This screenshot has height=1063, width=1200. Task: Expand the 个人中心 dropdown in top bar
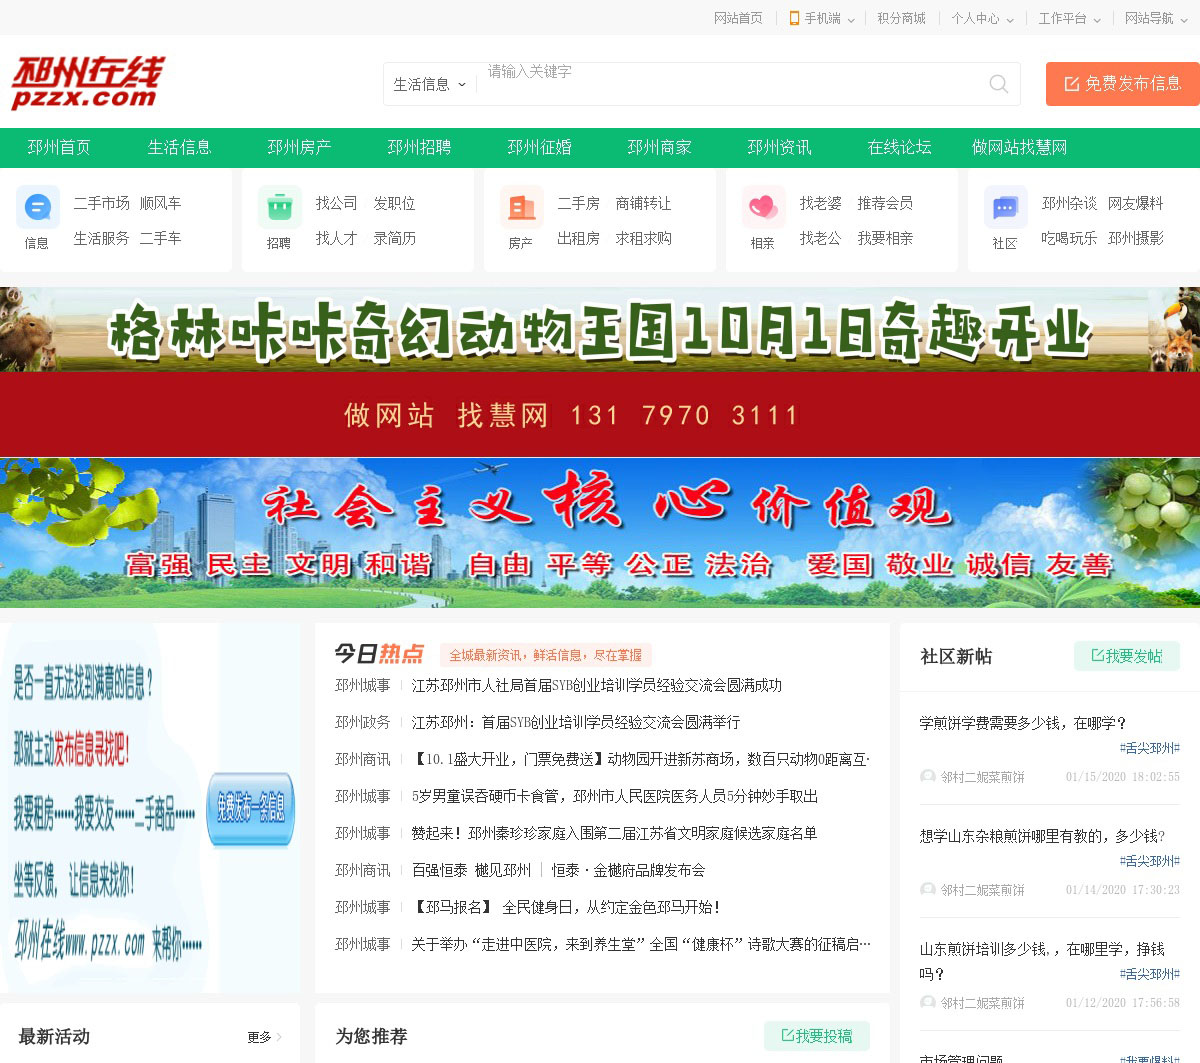point(982,18)
